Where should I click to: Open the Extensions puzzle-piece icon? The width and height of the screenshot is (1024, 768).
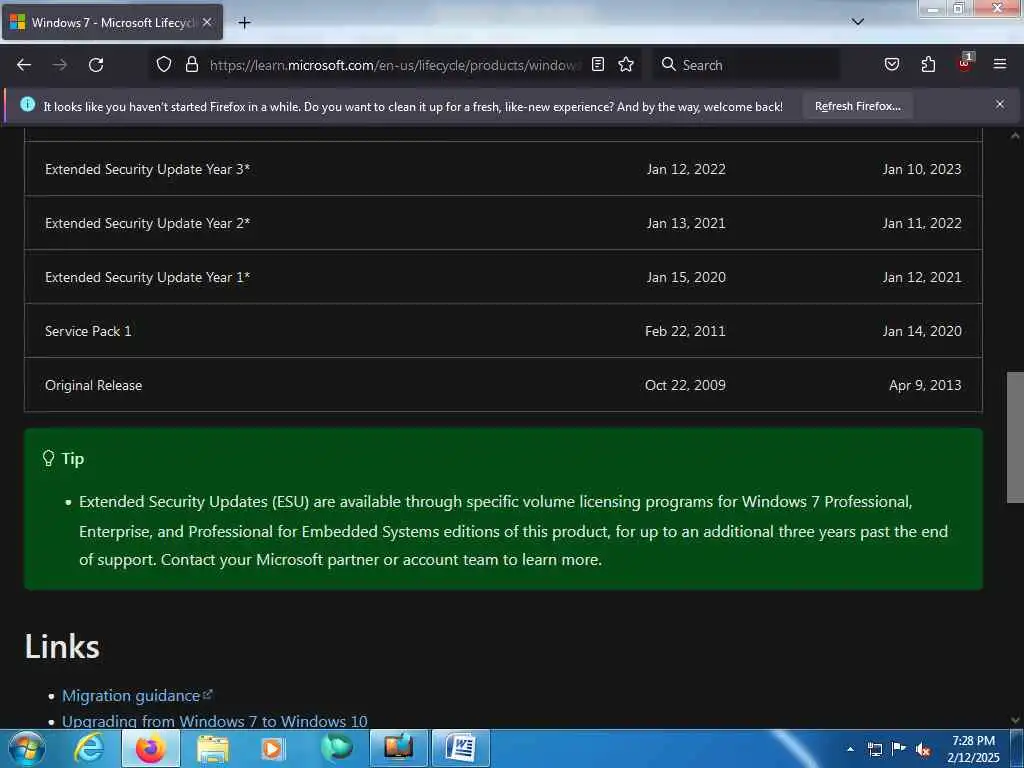[928, 64]
